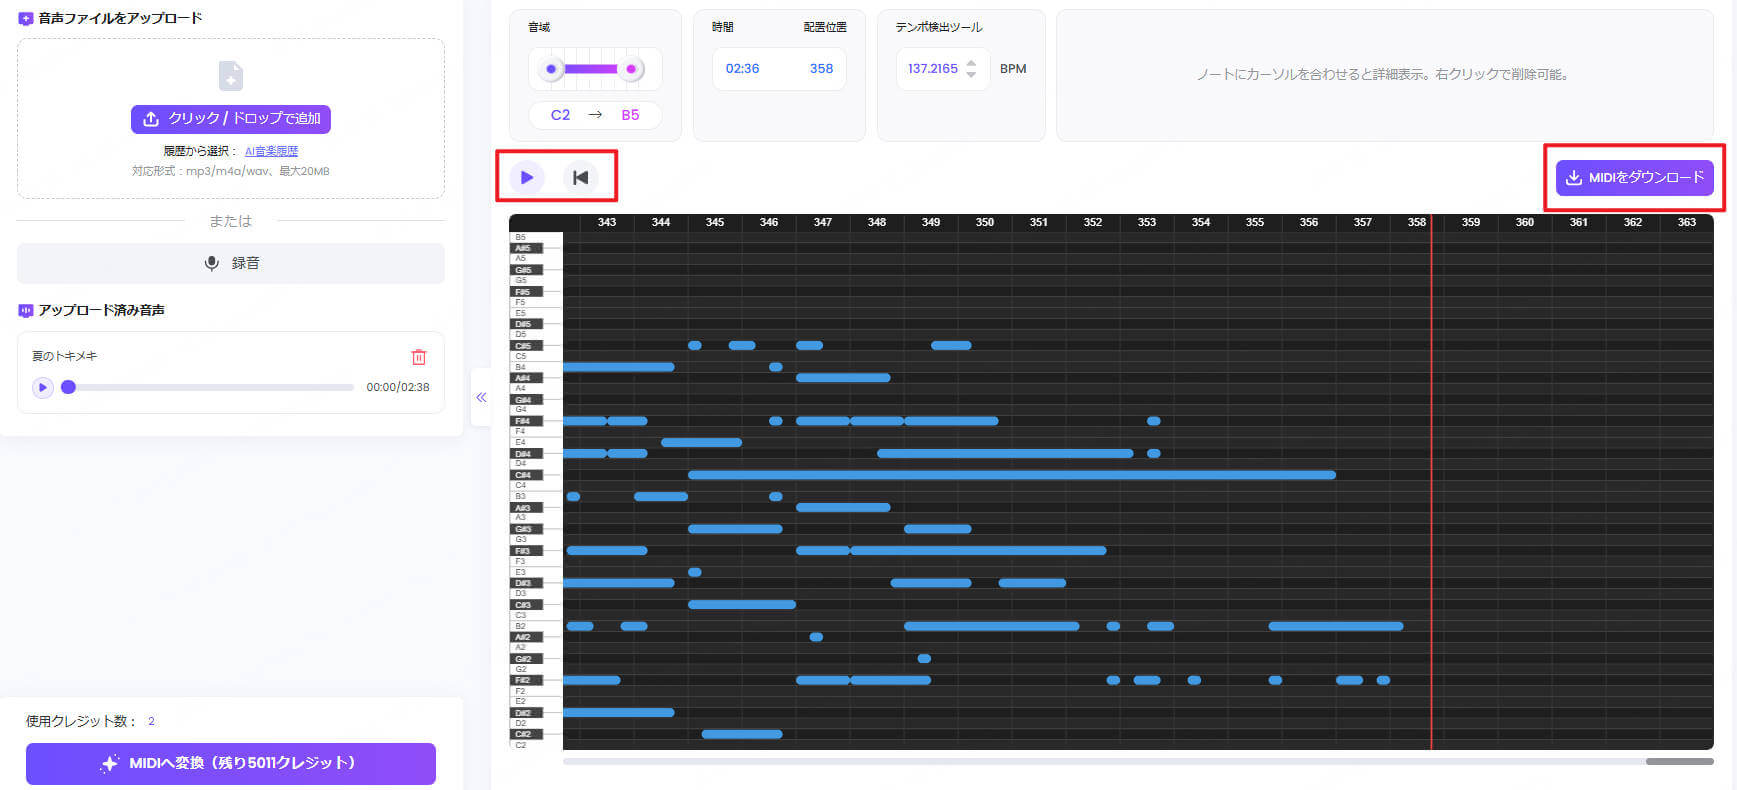Click the high pitch label B5
1737x790 pixels.
pos(630,115)
